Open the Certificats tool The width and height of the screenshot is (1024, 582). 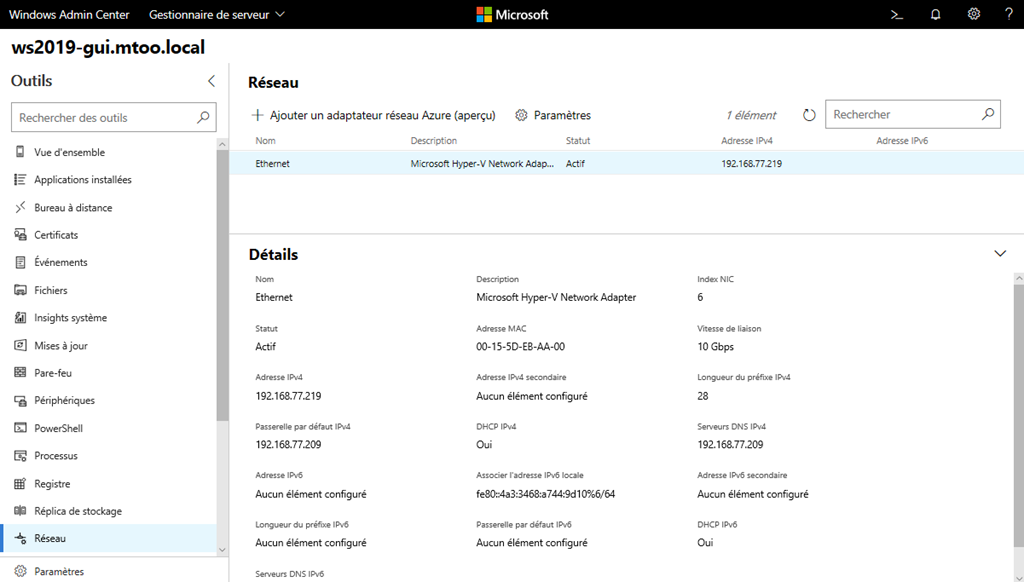click(55, 235)
